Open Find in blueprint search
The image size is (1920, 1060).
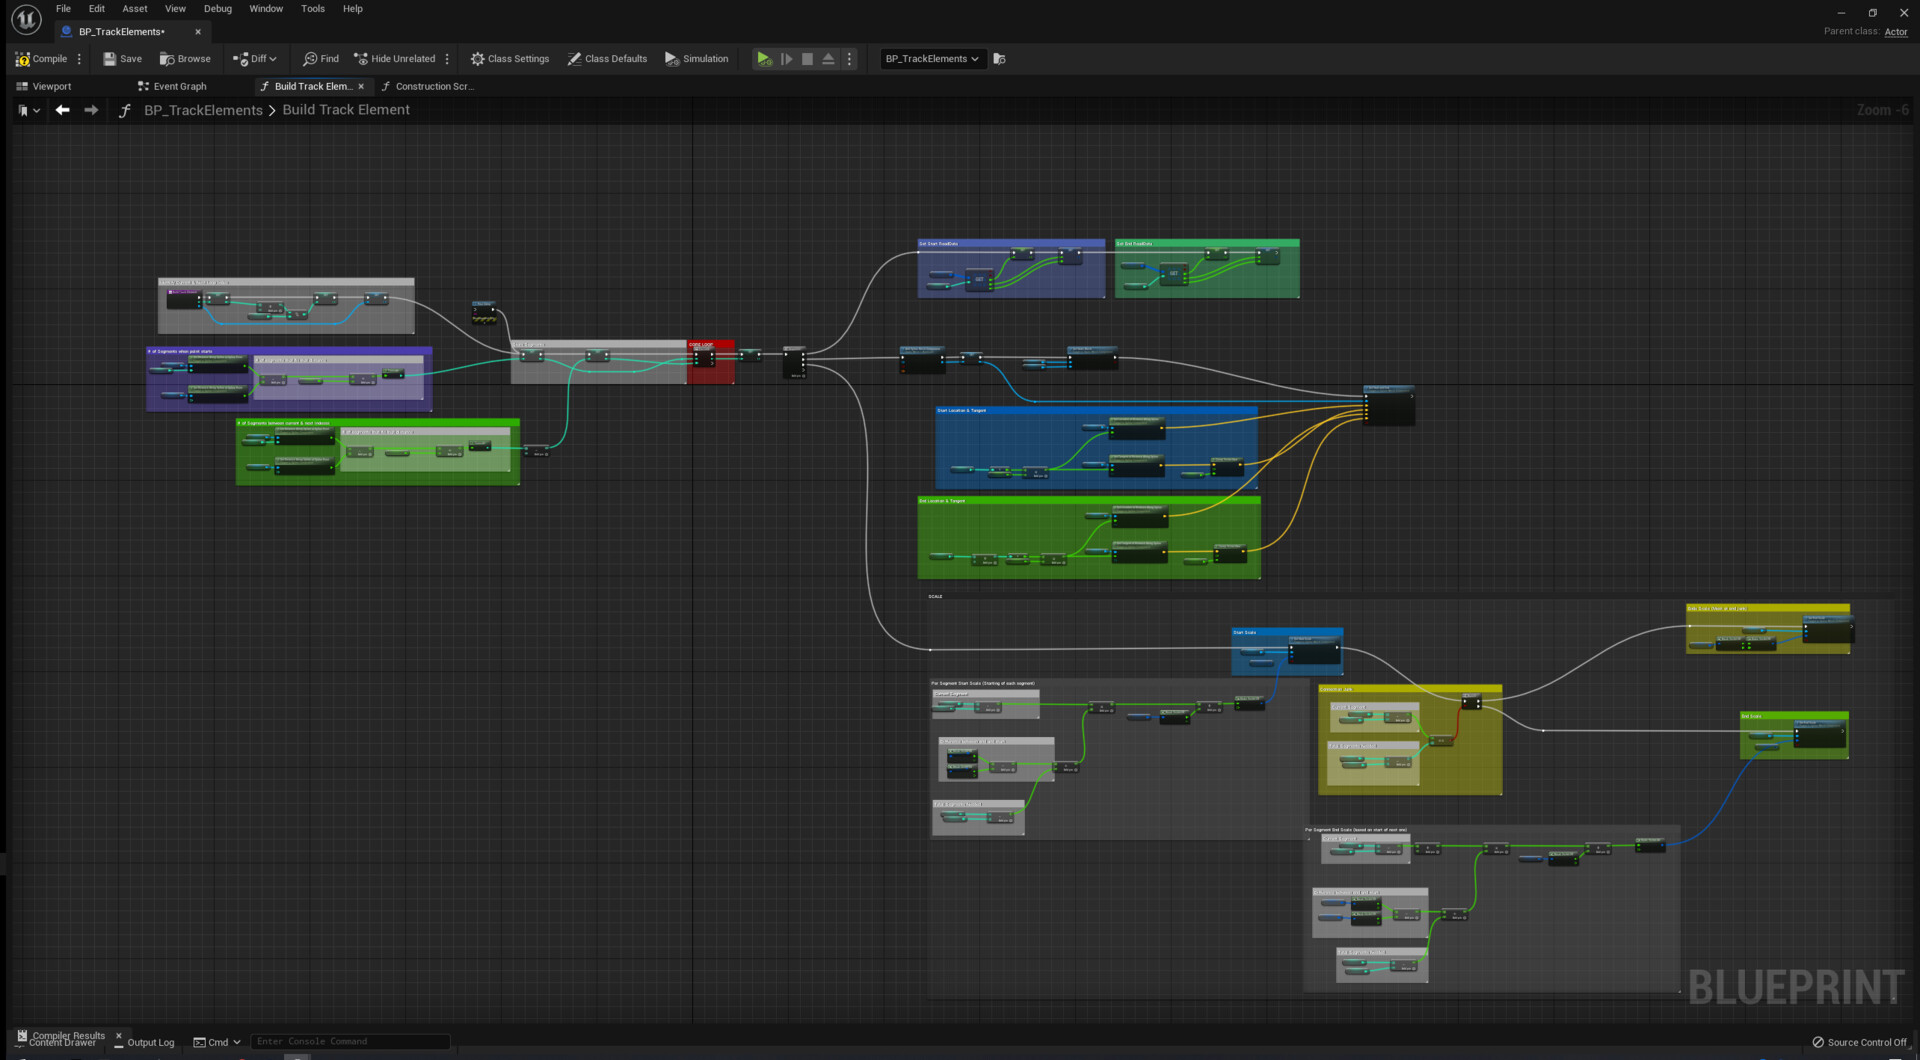pyautogui.click(x=320, y=59)
